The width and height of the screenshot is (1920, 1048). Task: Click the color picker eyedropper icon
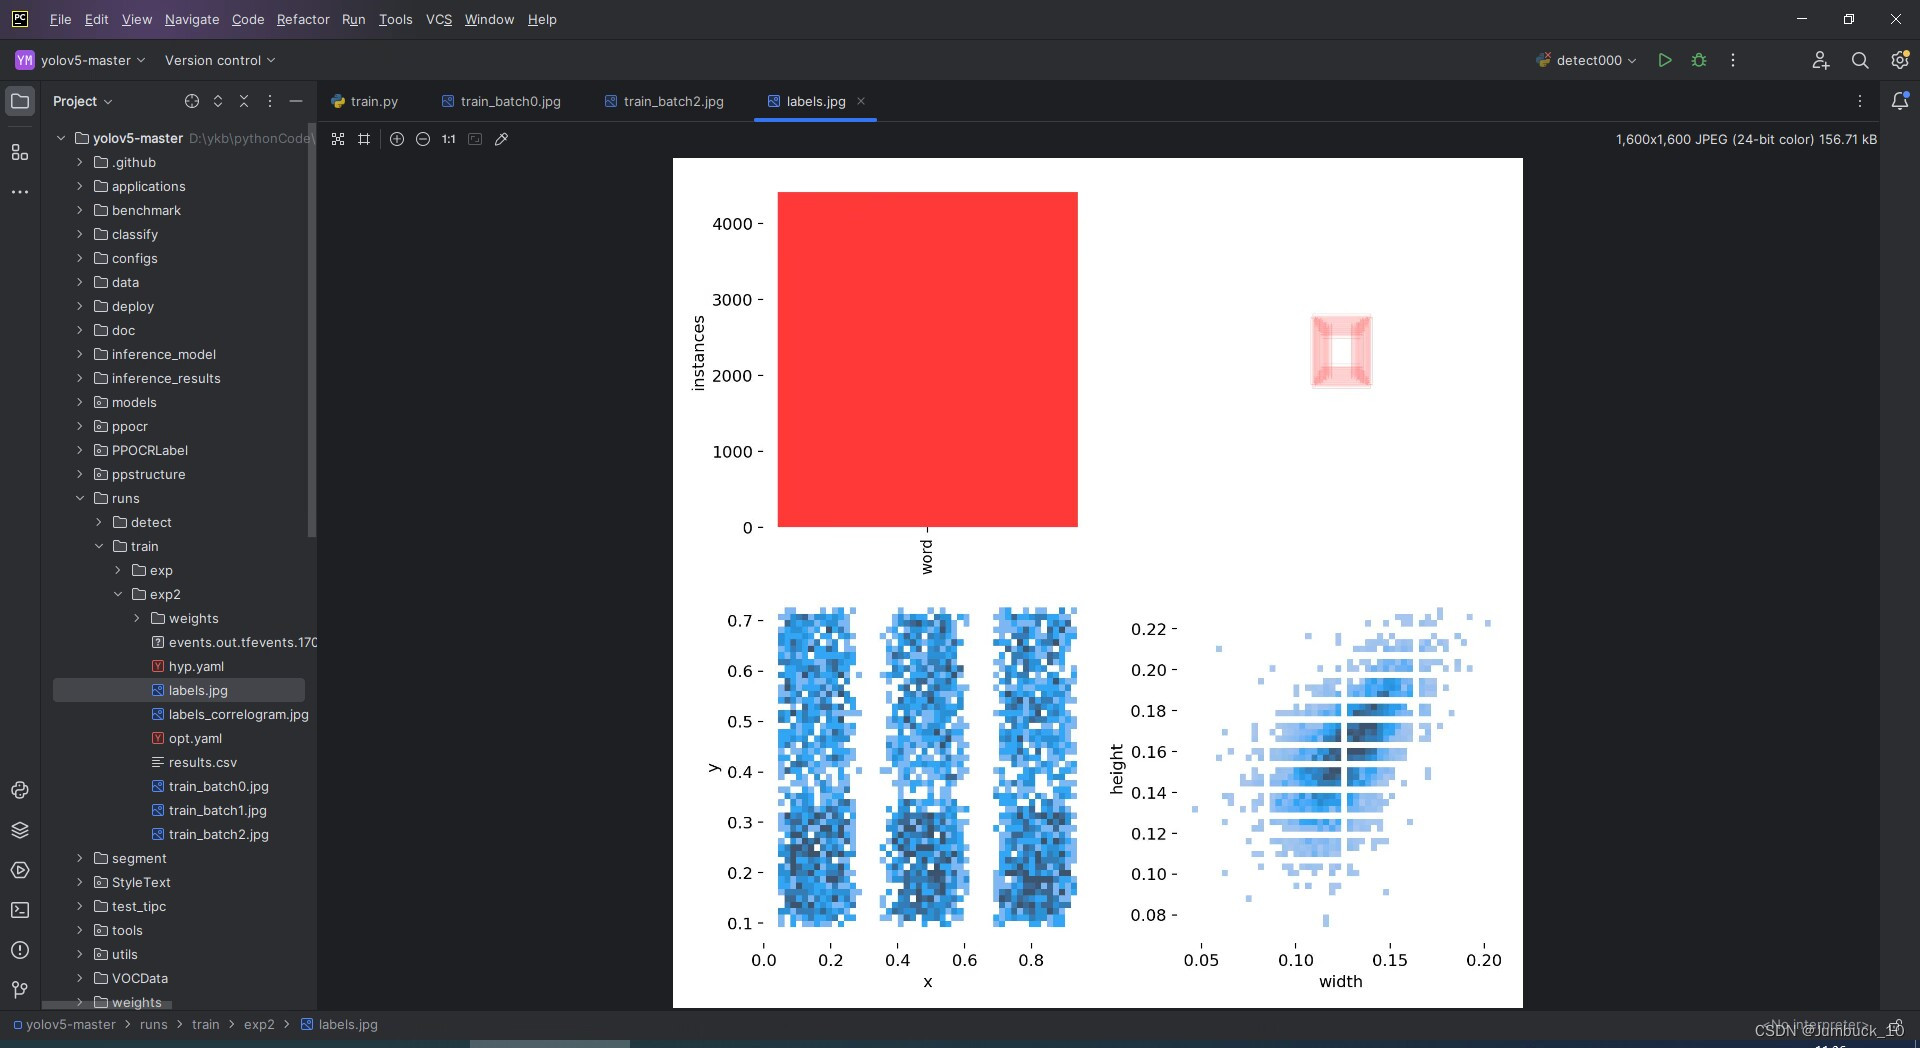coord(502,139)
